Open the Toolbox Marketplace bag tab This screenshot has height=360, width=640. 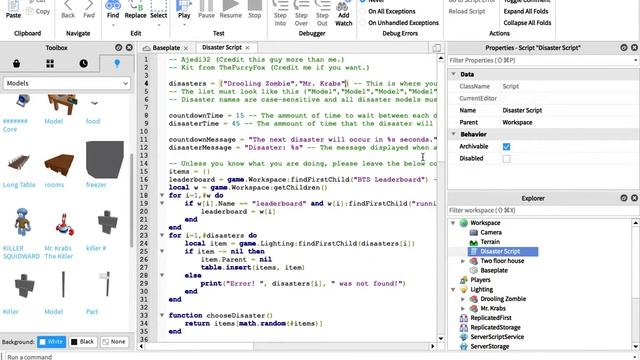(16, 63)
